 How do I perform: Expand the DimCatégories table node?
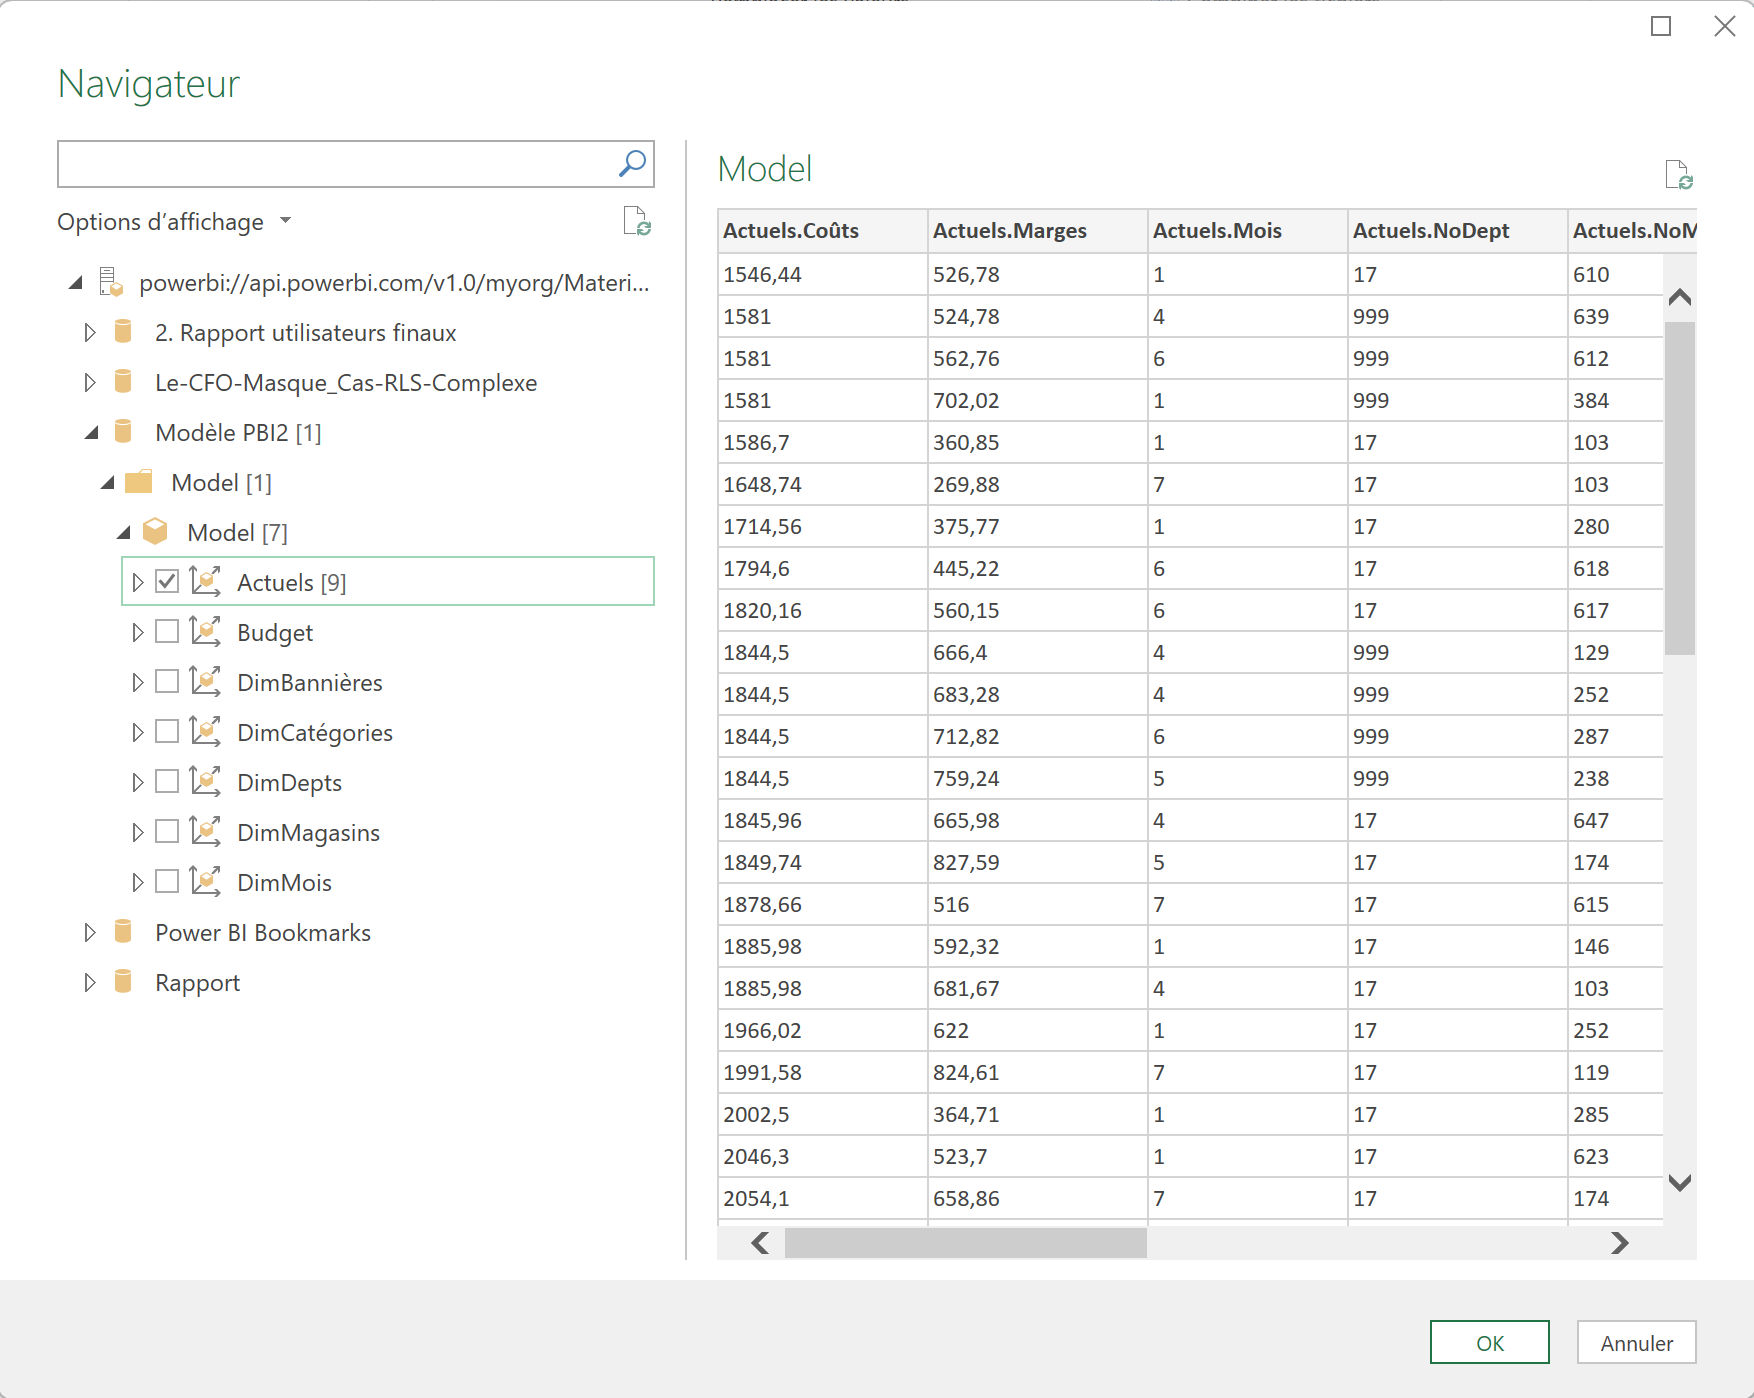pos(138,732)
